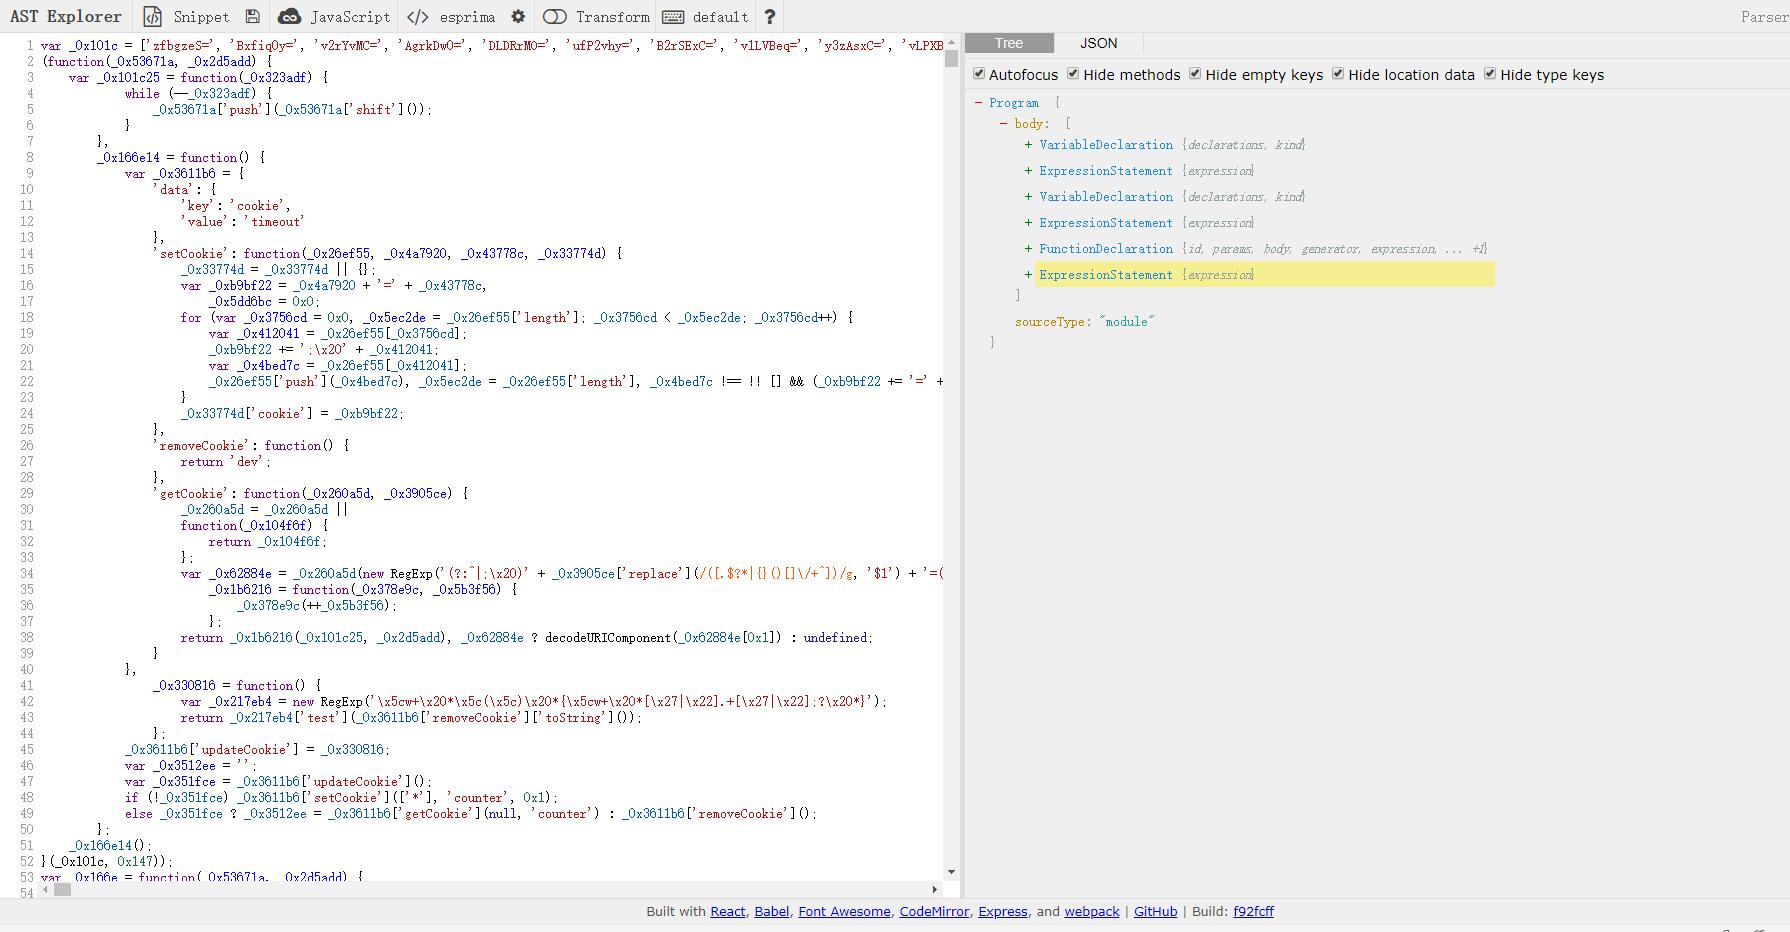This screenshot has width=1790, height=932.
Task: Click the sourceType key in tree
Action: pos(1050,322)
